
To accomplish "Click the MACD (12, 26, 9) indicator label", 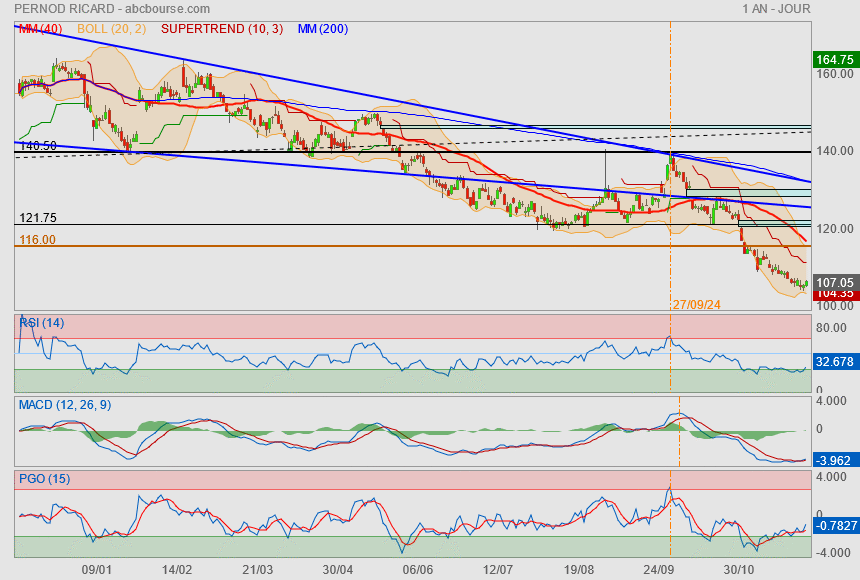I will pyautogui.click(x=65, y=405).
